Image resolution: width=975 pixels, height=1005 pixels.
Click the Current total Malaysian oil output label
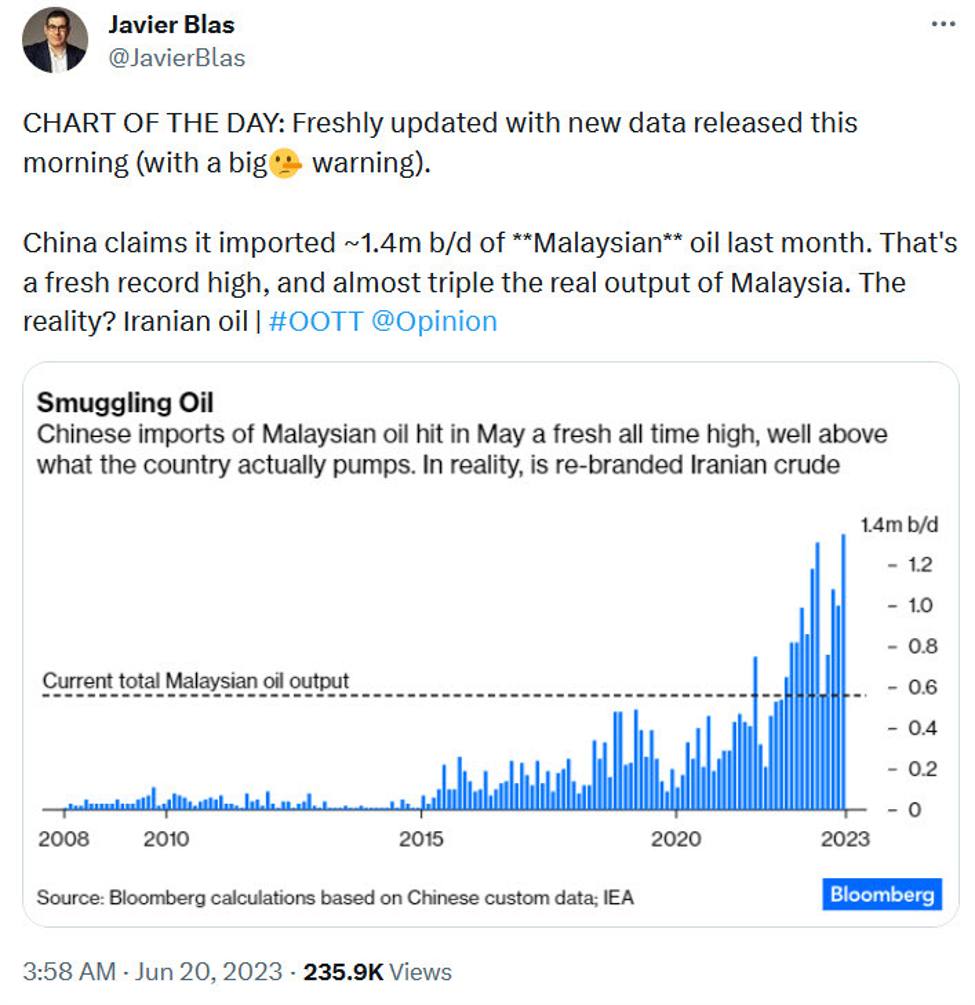click(x=196, y=681)
